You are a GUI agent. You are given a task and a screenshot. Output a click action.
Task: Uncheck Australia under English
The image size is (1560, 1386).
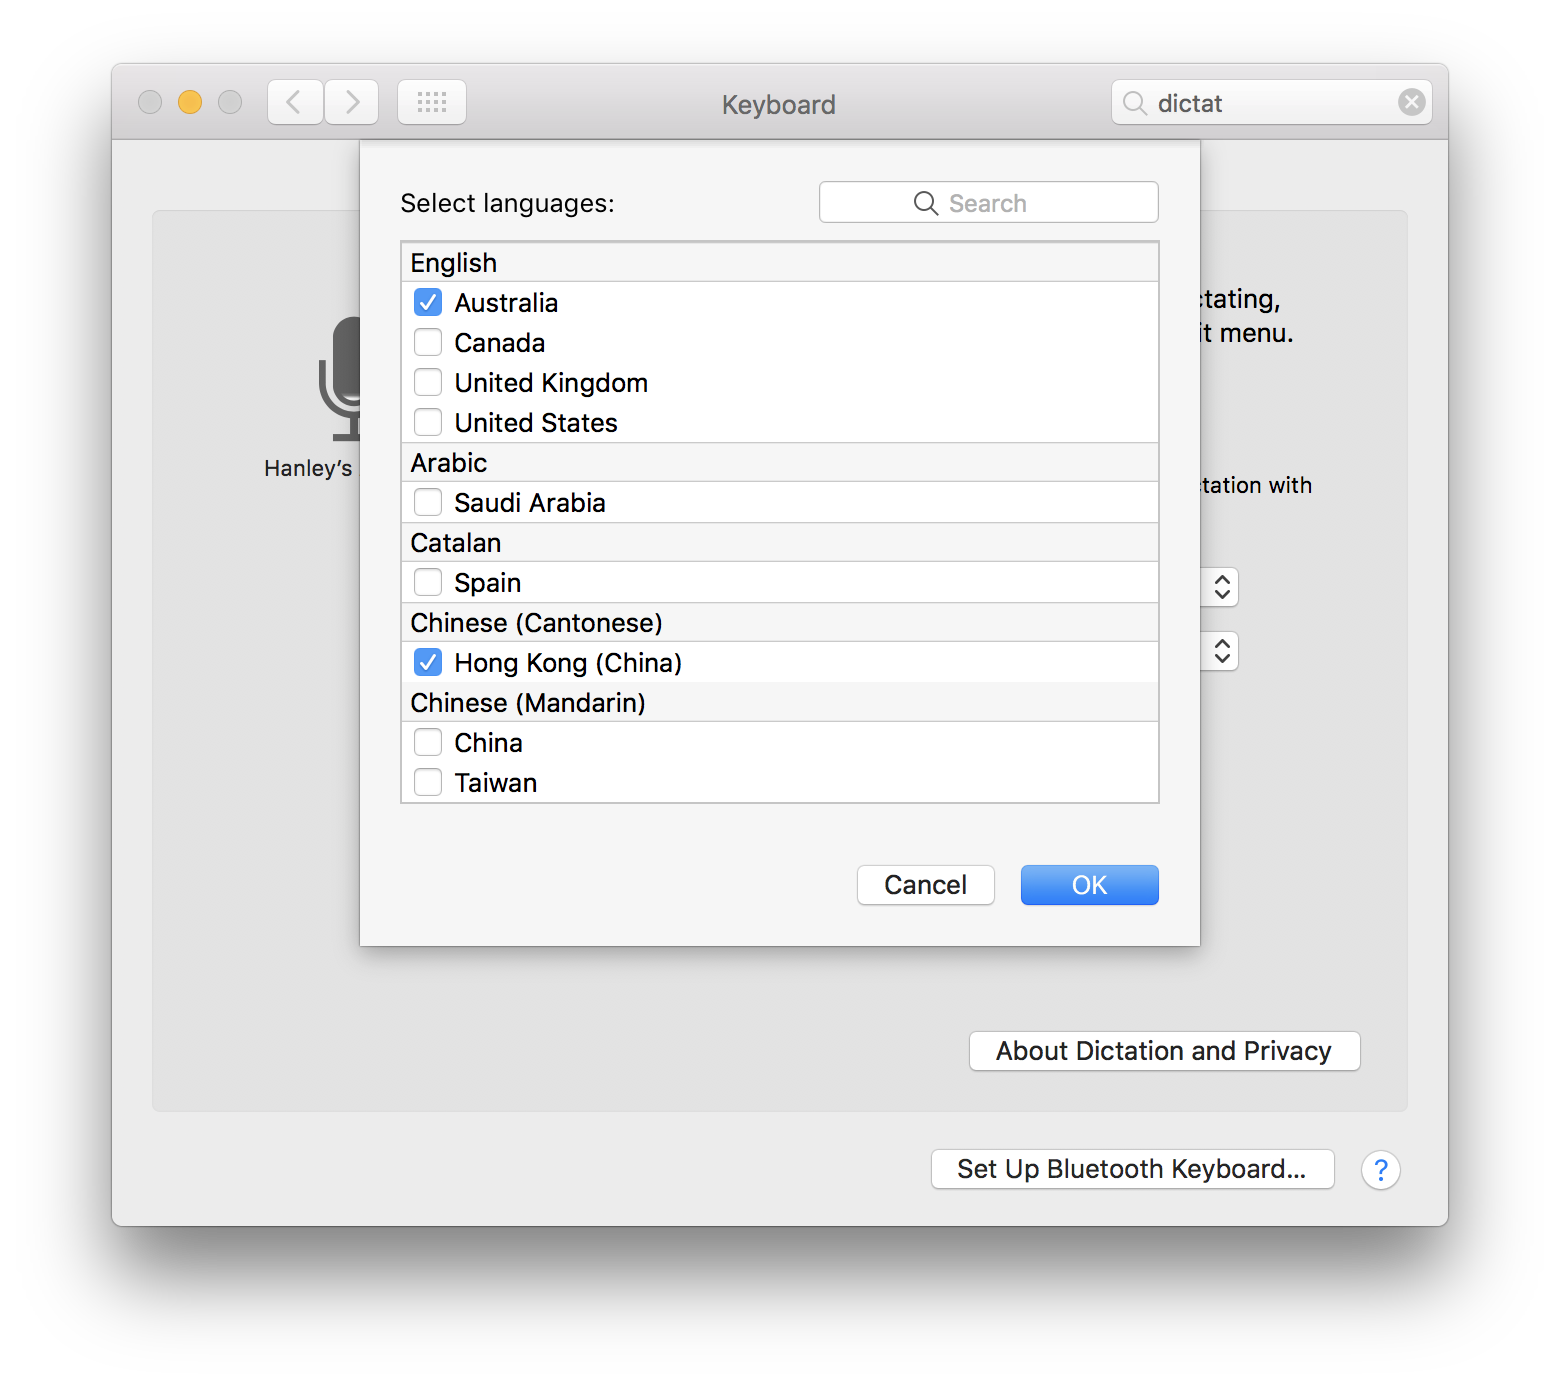427,302
